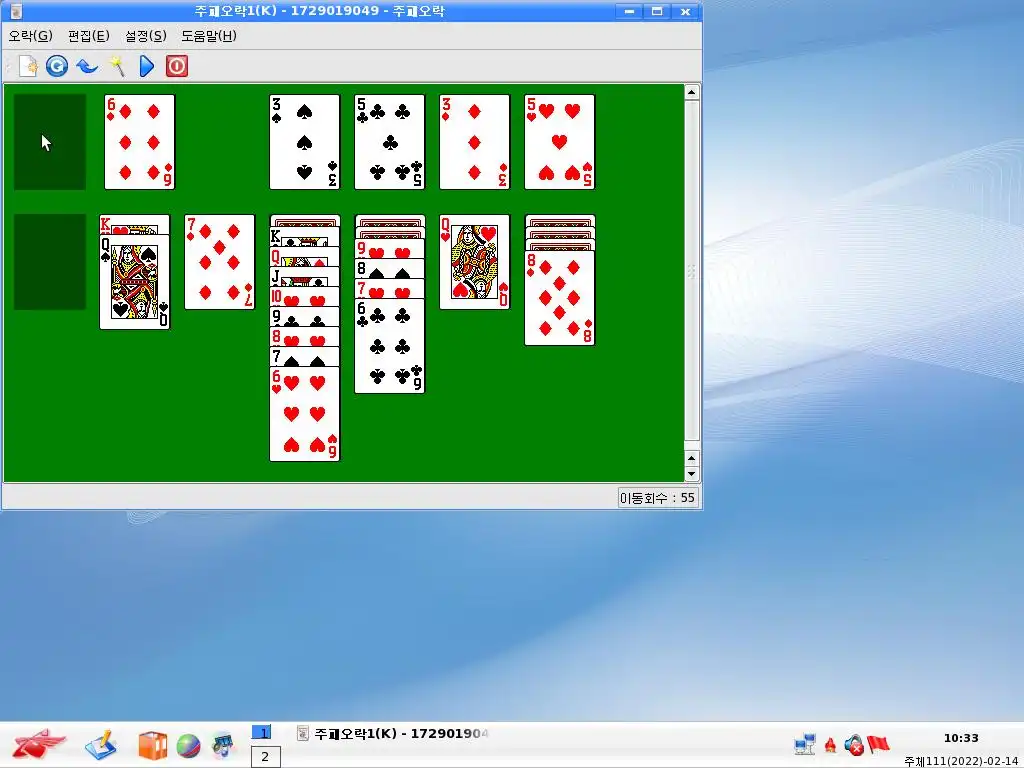Click the magic wand hint icon
Viewport: 1024px width, 768px height.
click(117, 66)
